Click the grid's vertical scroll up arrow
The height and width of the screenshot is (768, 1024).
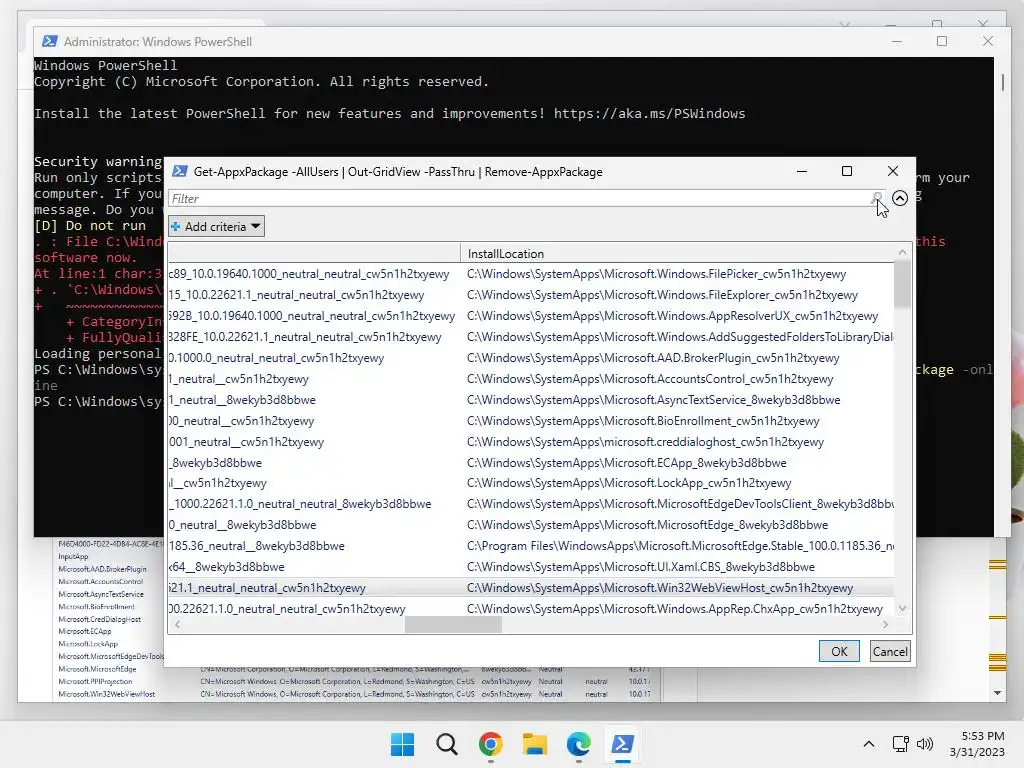[902, 252]
